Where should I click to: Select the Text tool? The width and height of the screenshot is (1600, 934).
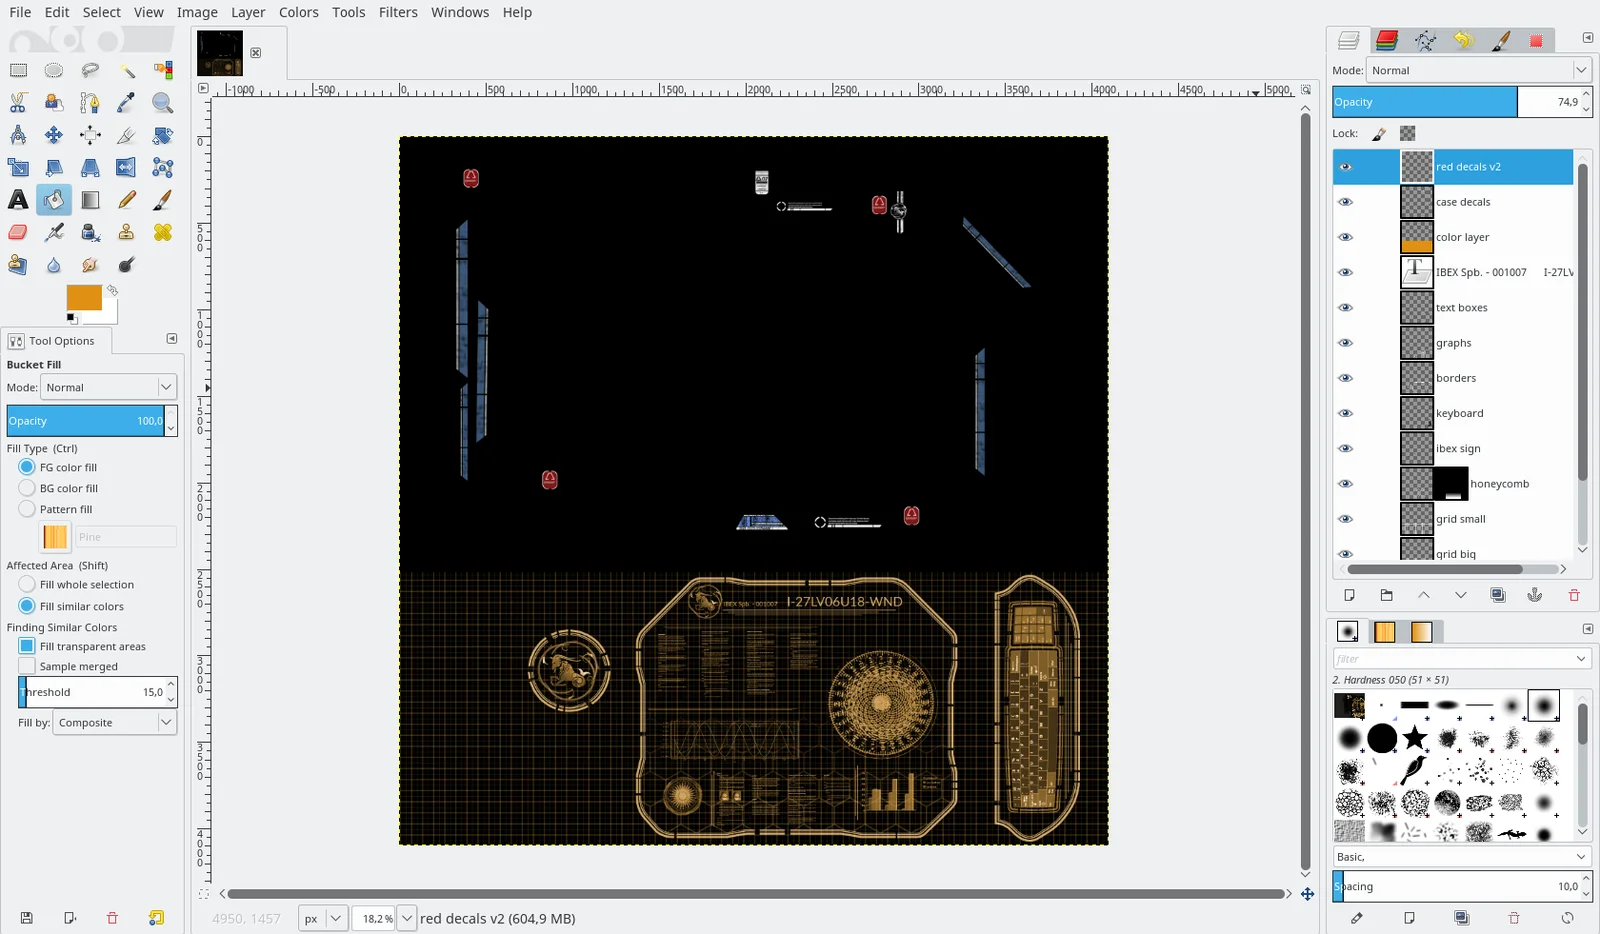click(x=18, y=200)
